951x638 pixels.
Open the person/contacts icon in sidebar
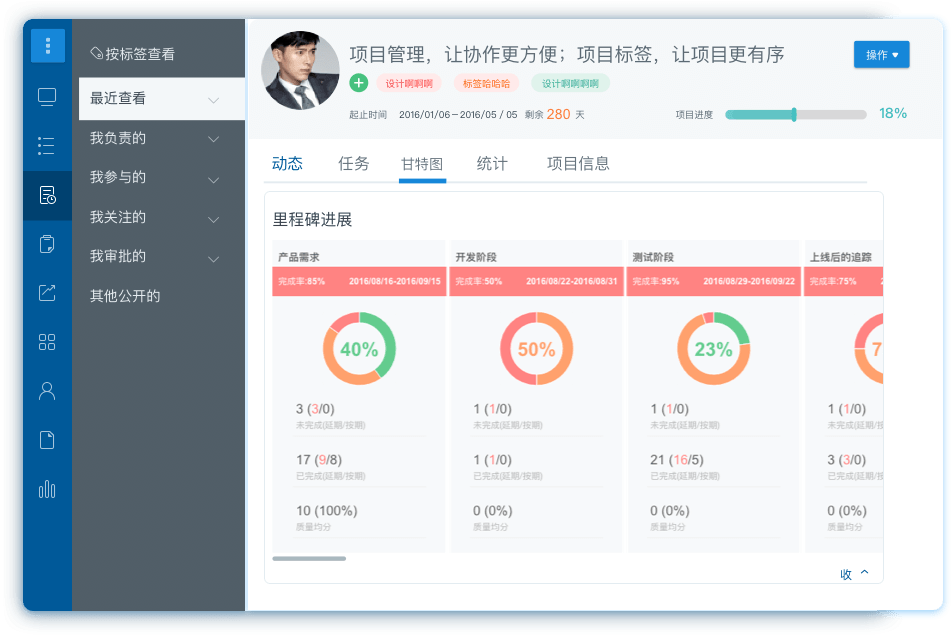pos(47,391)
